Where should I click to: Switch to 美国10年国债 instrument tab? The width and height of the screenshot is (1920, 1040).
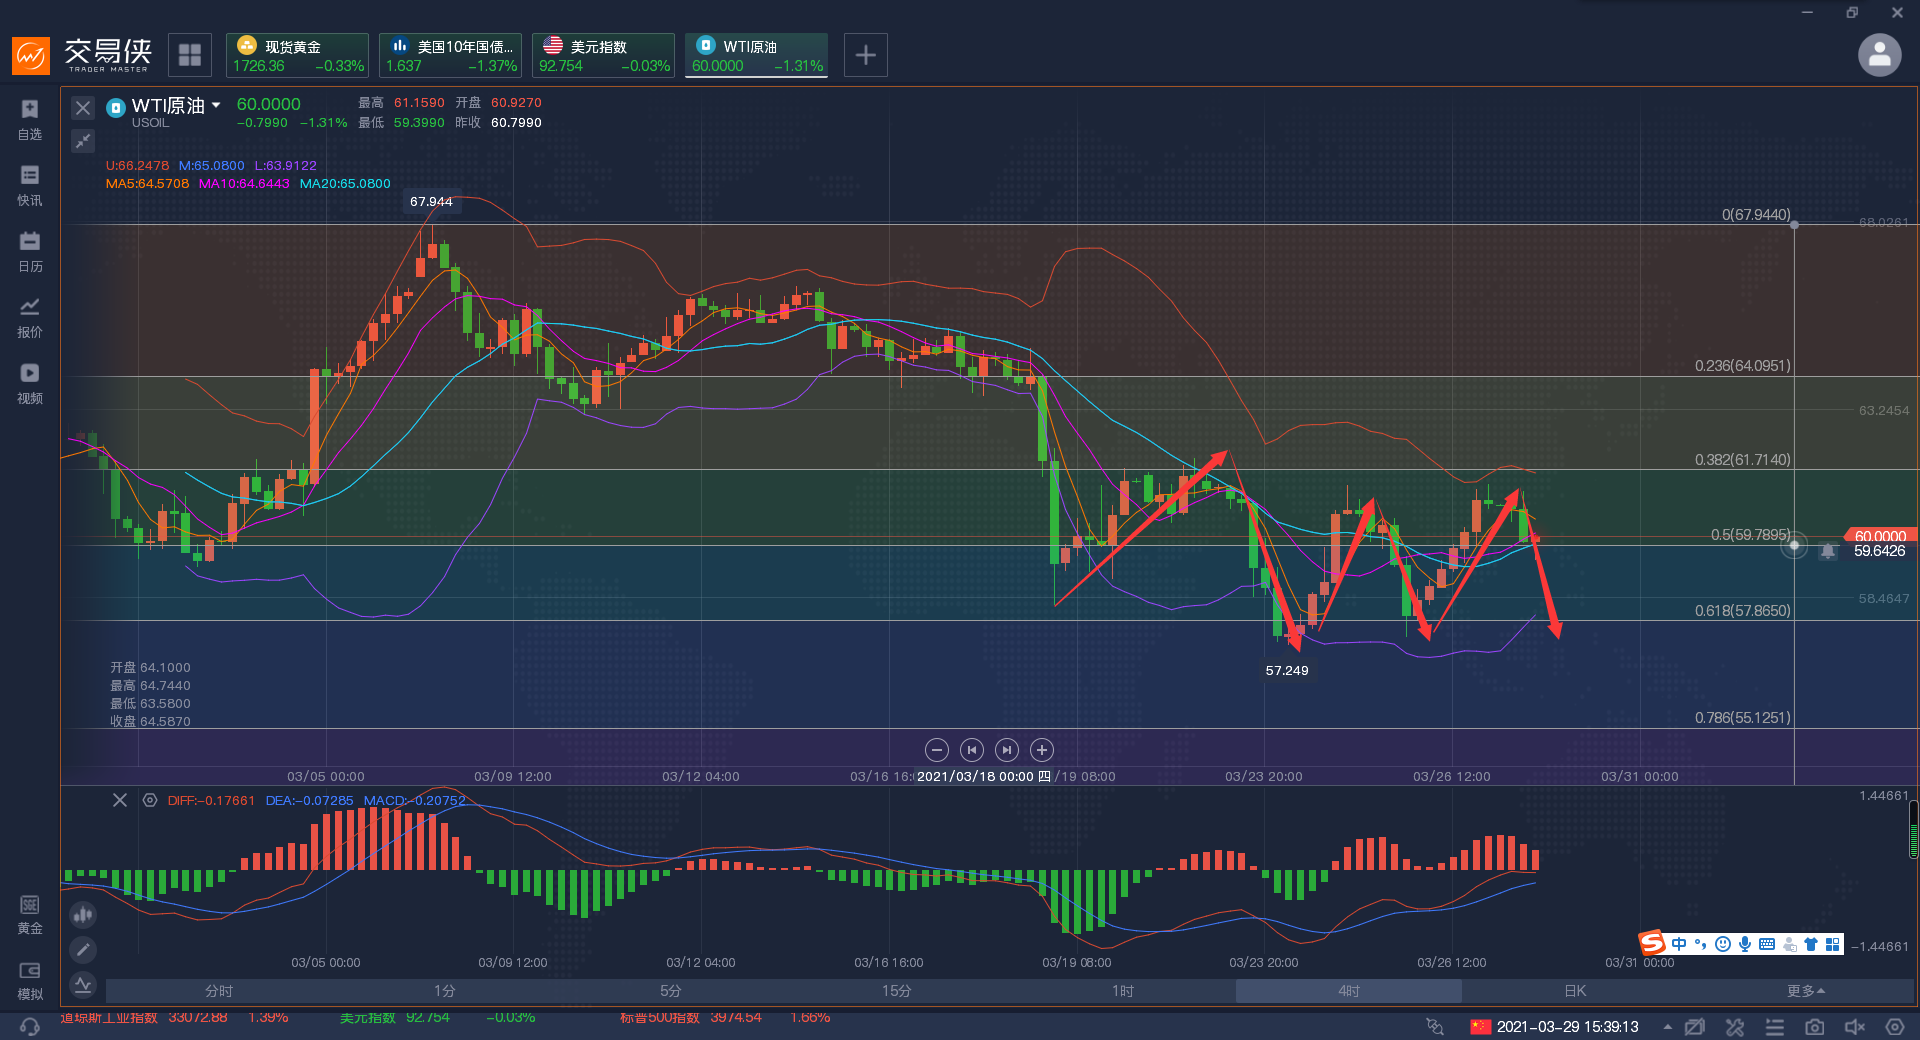coord(450,55)
